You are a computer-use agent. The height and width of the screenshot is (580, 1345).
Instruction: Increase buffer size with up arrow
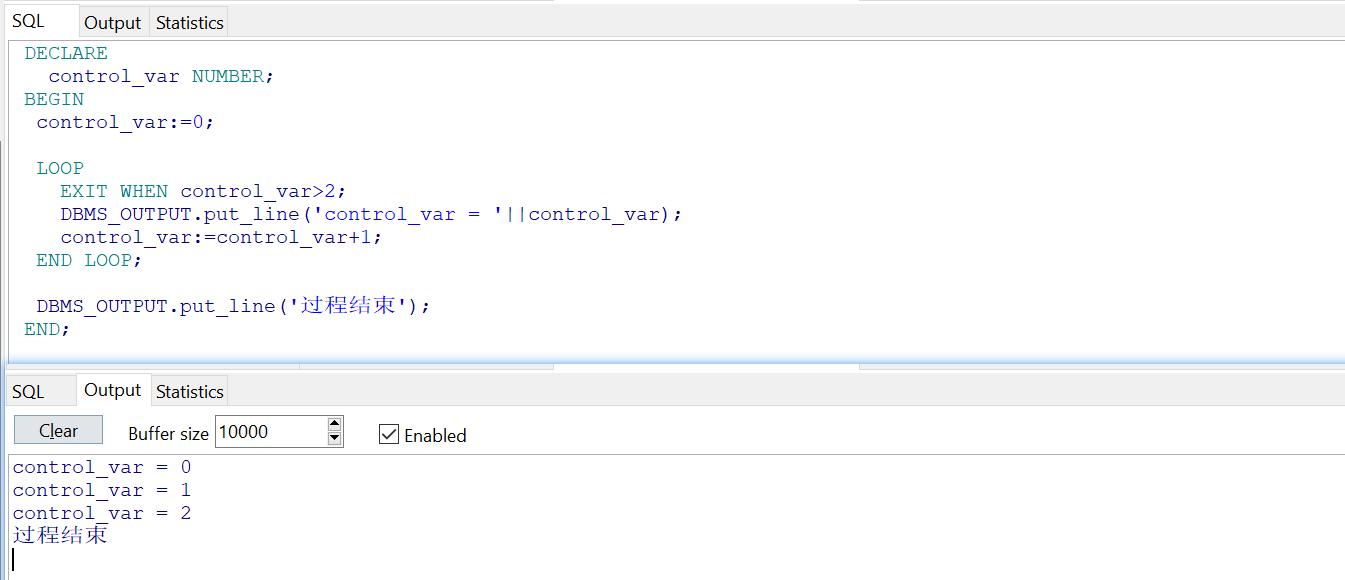[335, 424]
